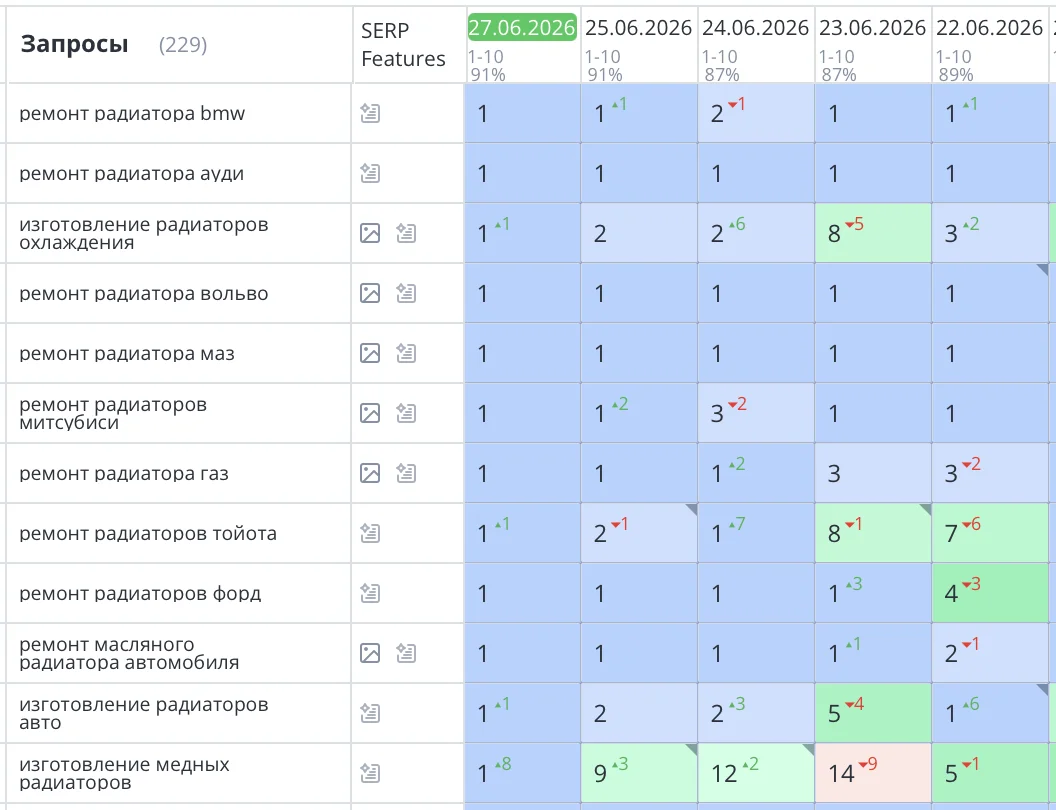Image resolution: width=1056 pixels, height=810 pixels.
Task: Open query изготовление медных радиаторов
Action: pos(124,773)
